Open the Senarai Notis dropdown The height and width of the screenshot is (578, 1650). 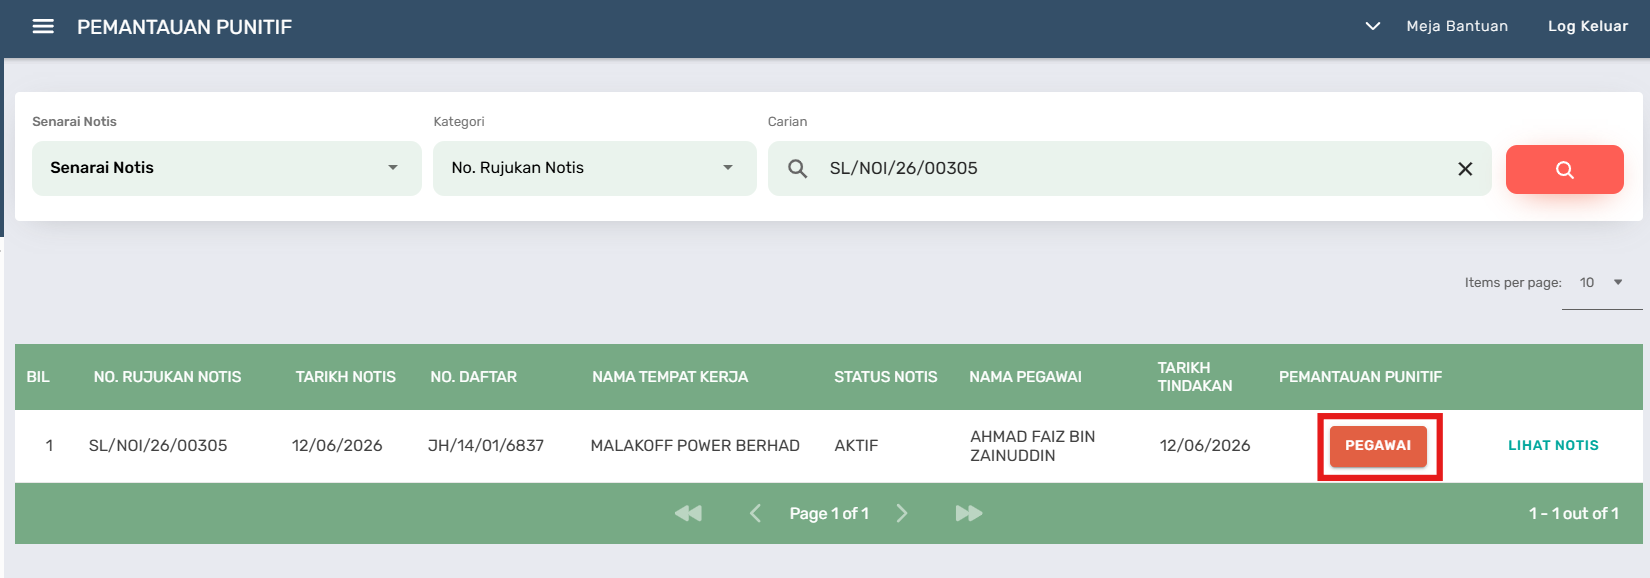tap(227, 168)
